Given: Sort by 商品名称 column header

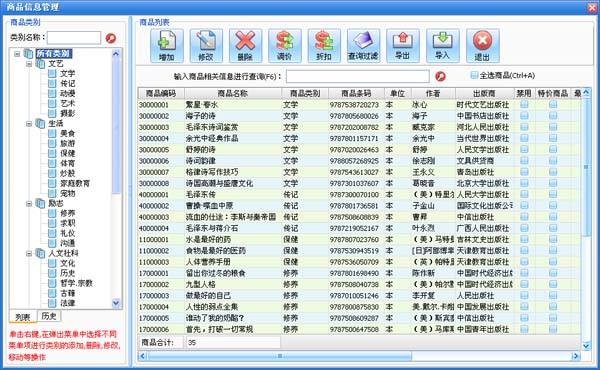Looking at the screenshot, I should [x=233, y=93].
